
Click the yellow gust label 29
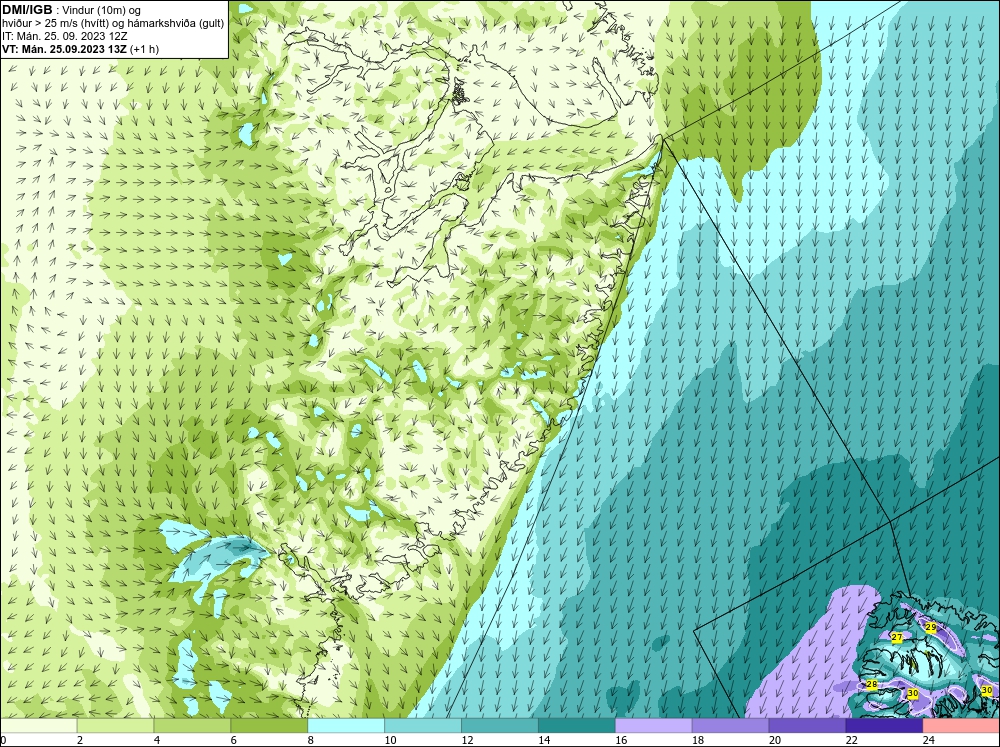(x=930, y=627)
